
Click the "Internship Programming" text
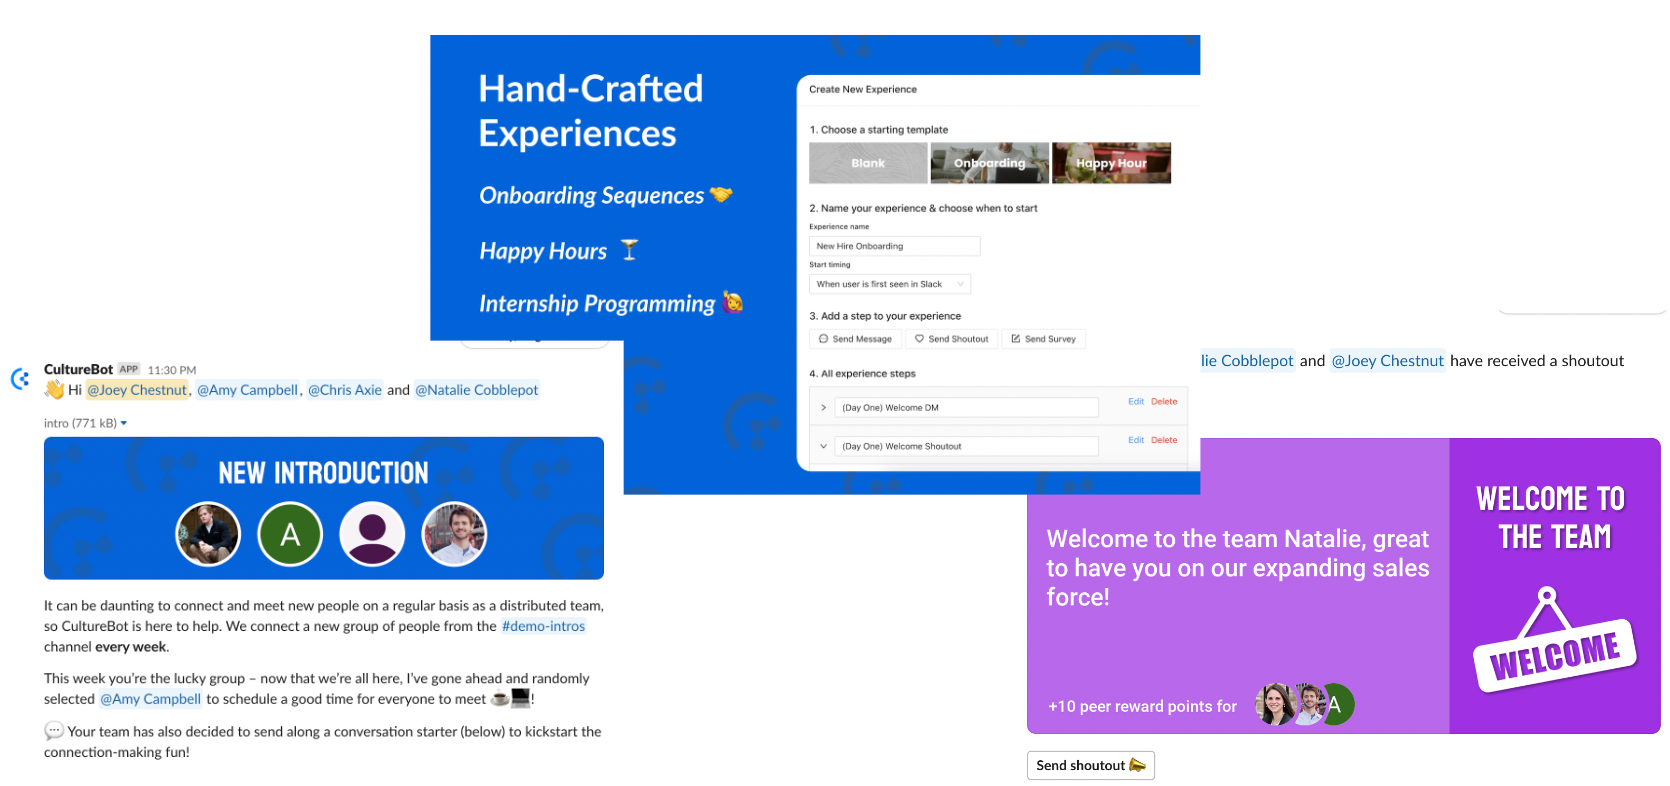coord(597,303)
